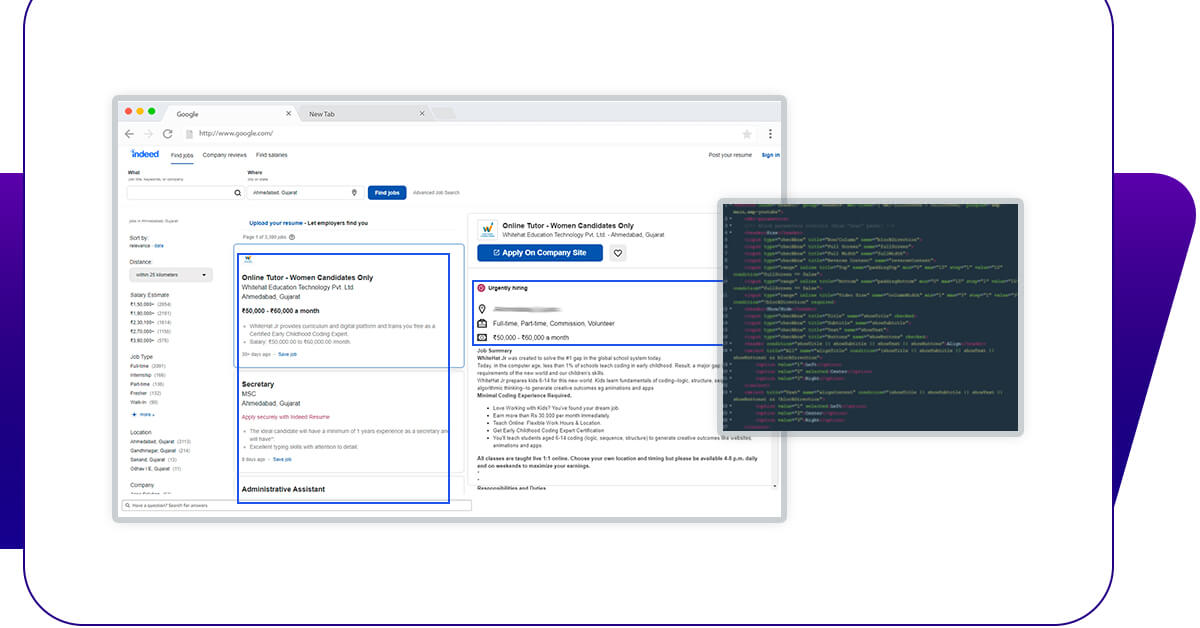Click small logo on Online Tutor card
The height and width of the screenshot is (628, 1200).
coord(247,260)
